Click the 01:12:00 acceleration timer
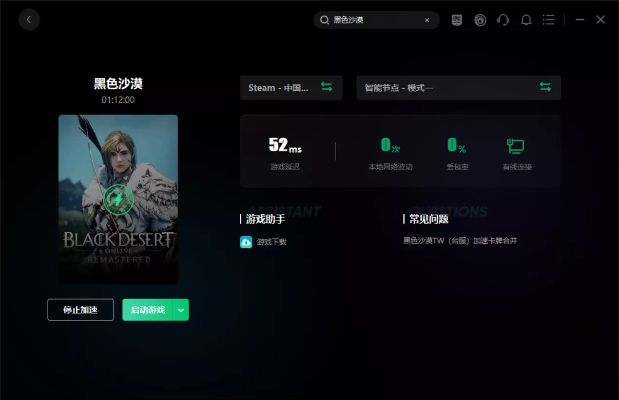 (118, 100)
